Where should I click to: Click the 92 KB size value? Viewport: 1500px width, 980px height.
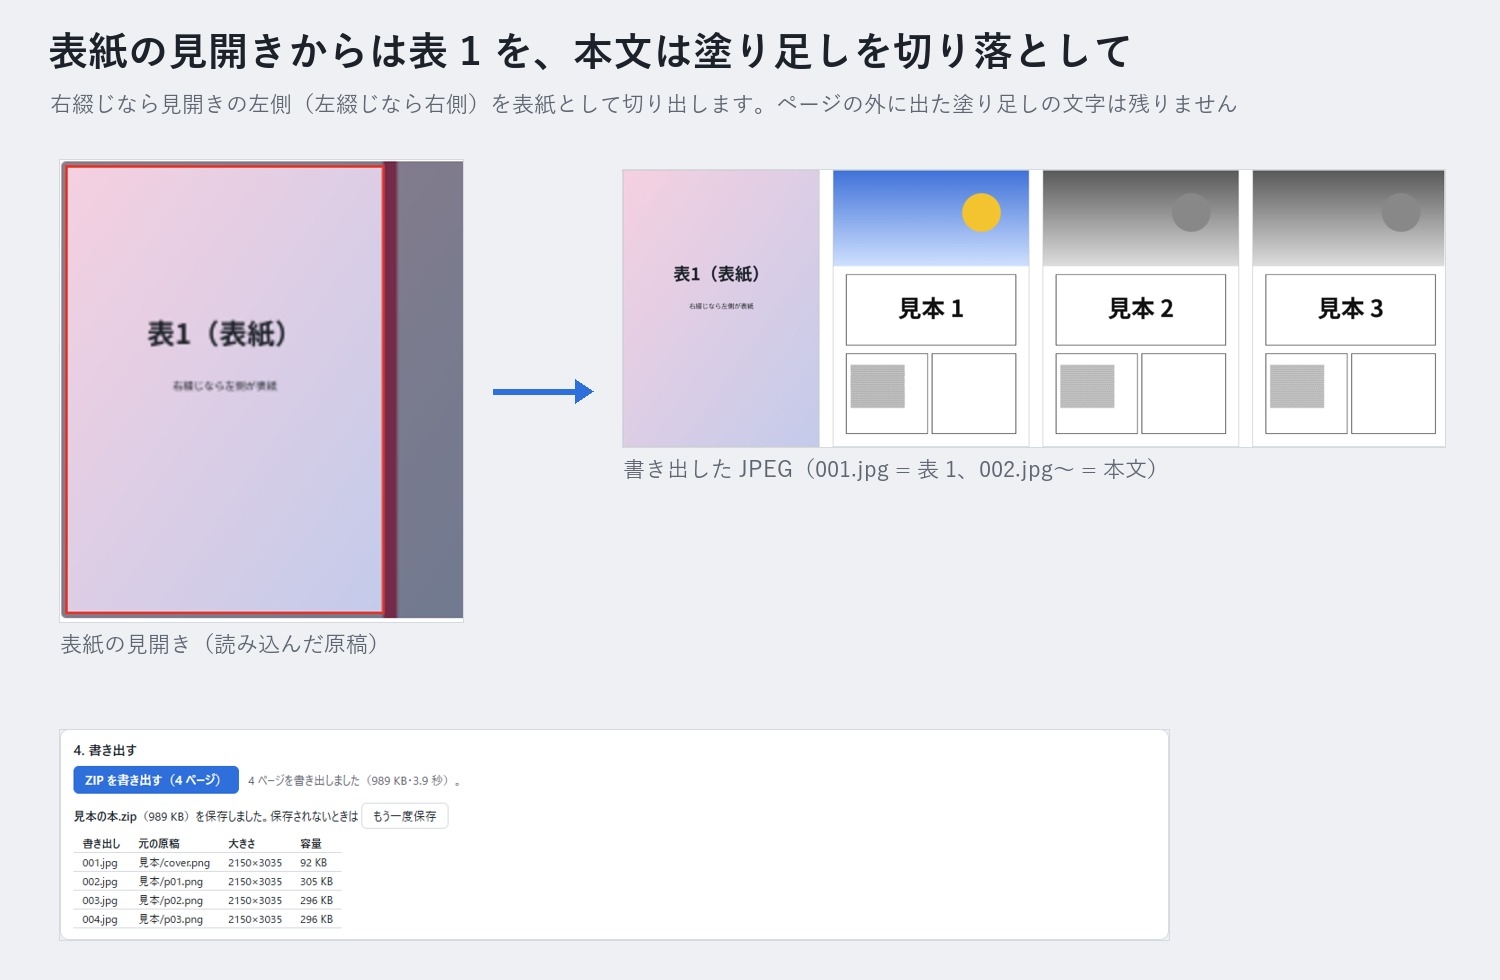pyautogui.click(x=314, y=863)
